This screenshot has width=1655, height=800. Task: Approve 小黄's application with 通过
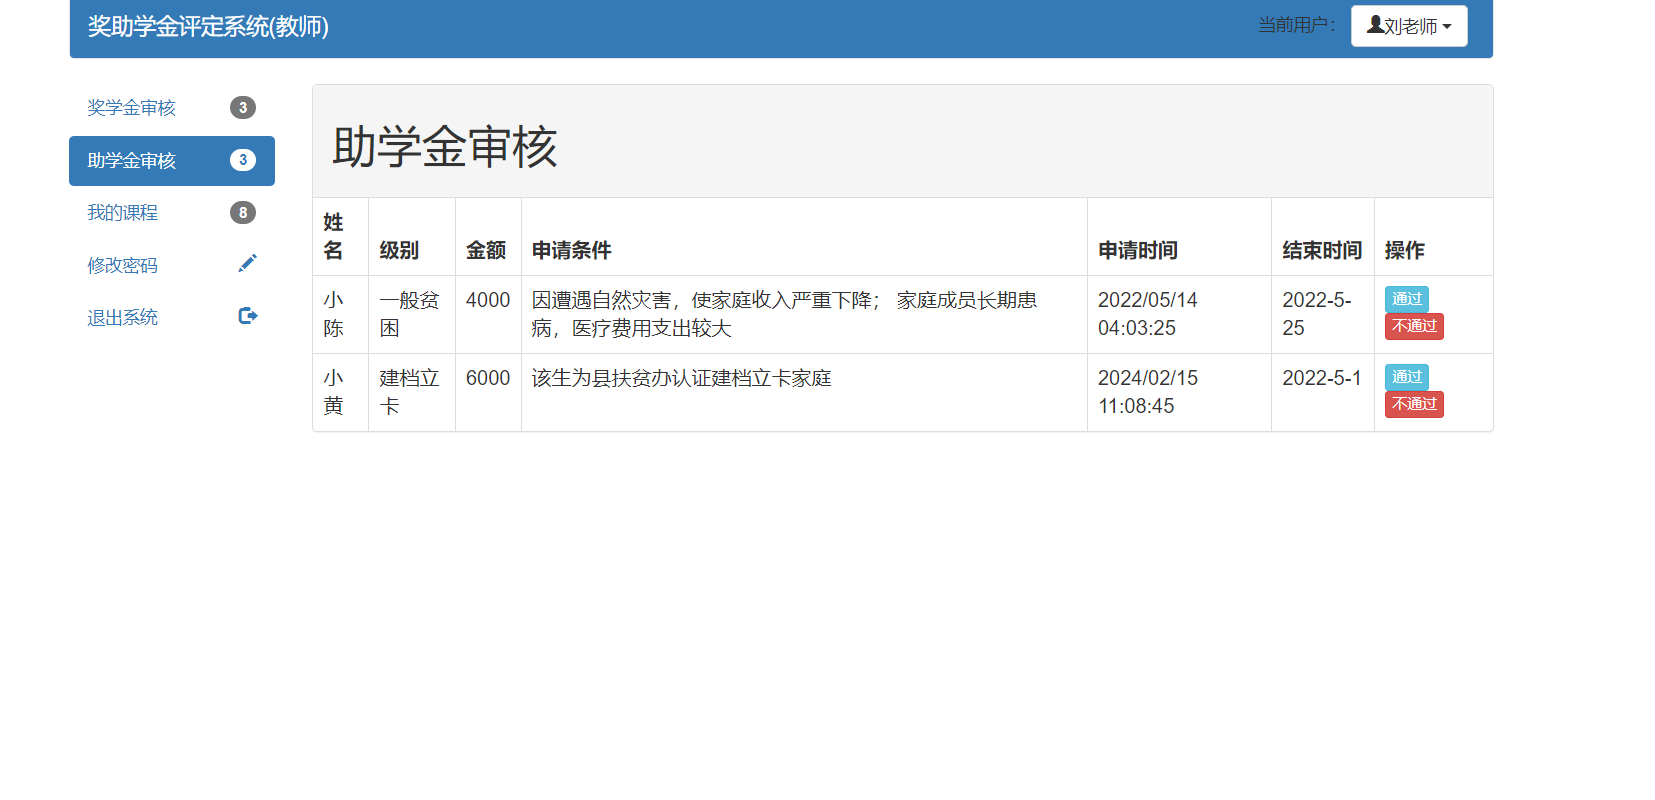pos(1406,376)
